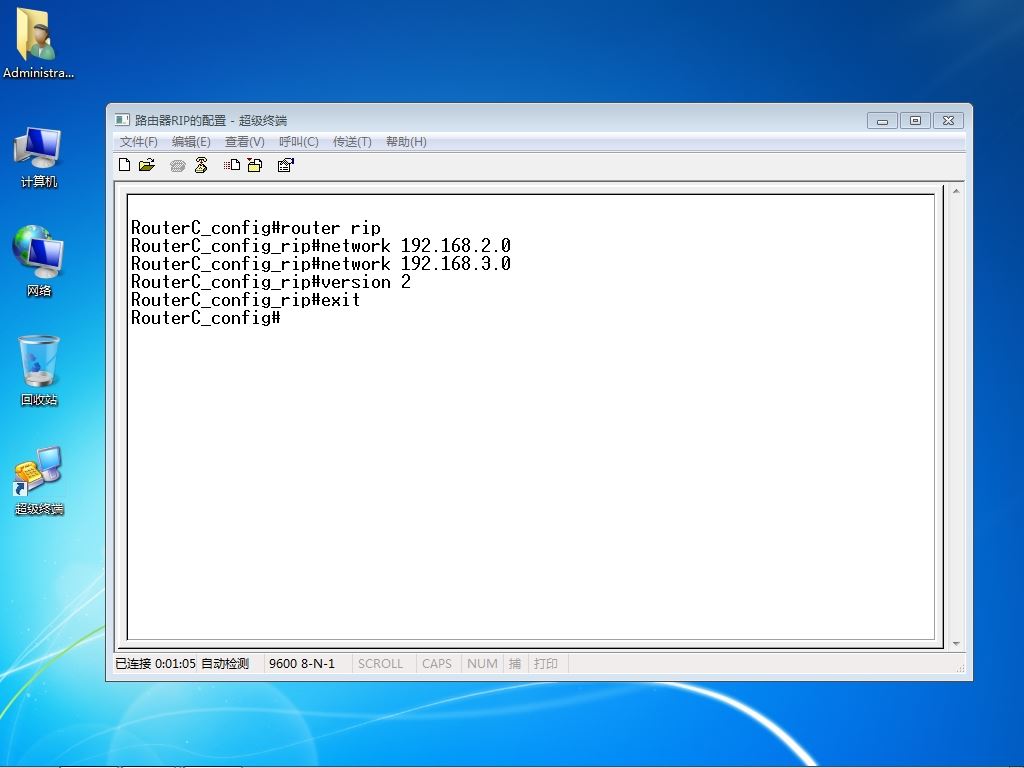
Task: Click the 'router rip' command line
Action: coord(256,228)
